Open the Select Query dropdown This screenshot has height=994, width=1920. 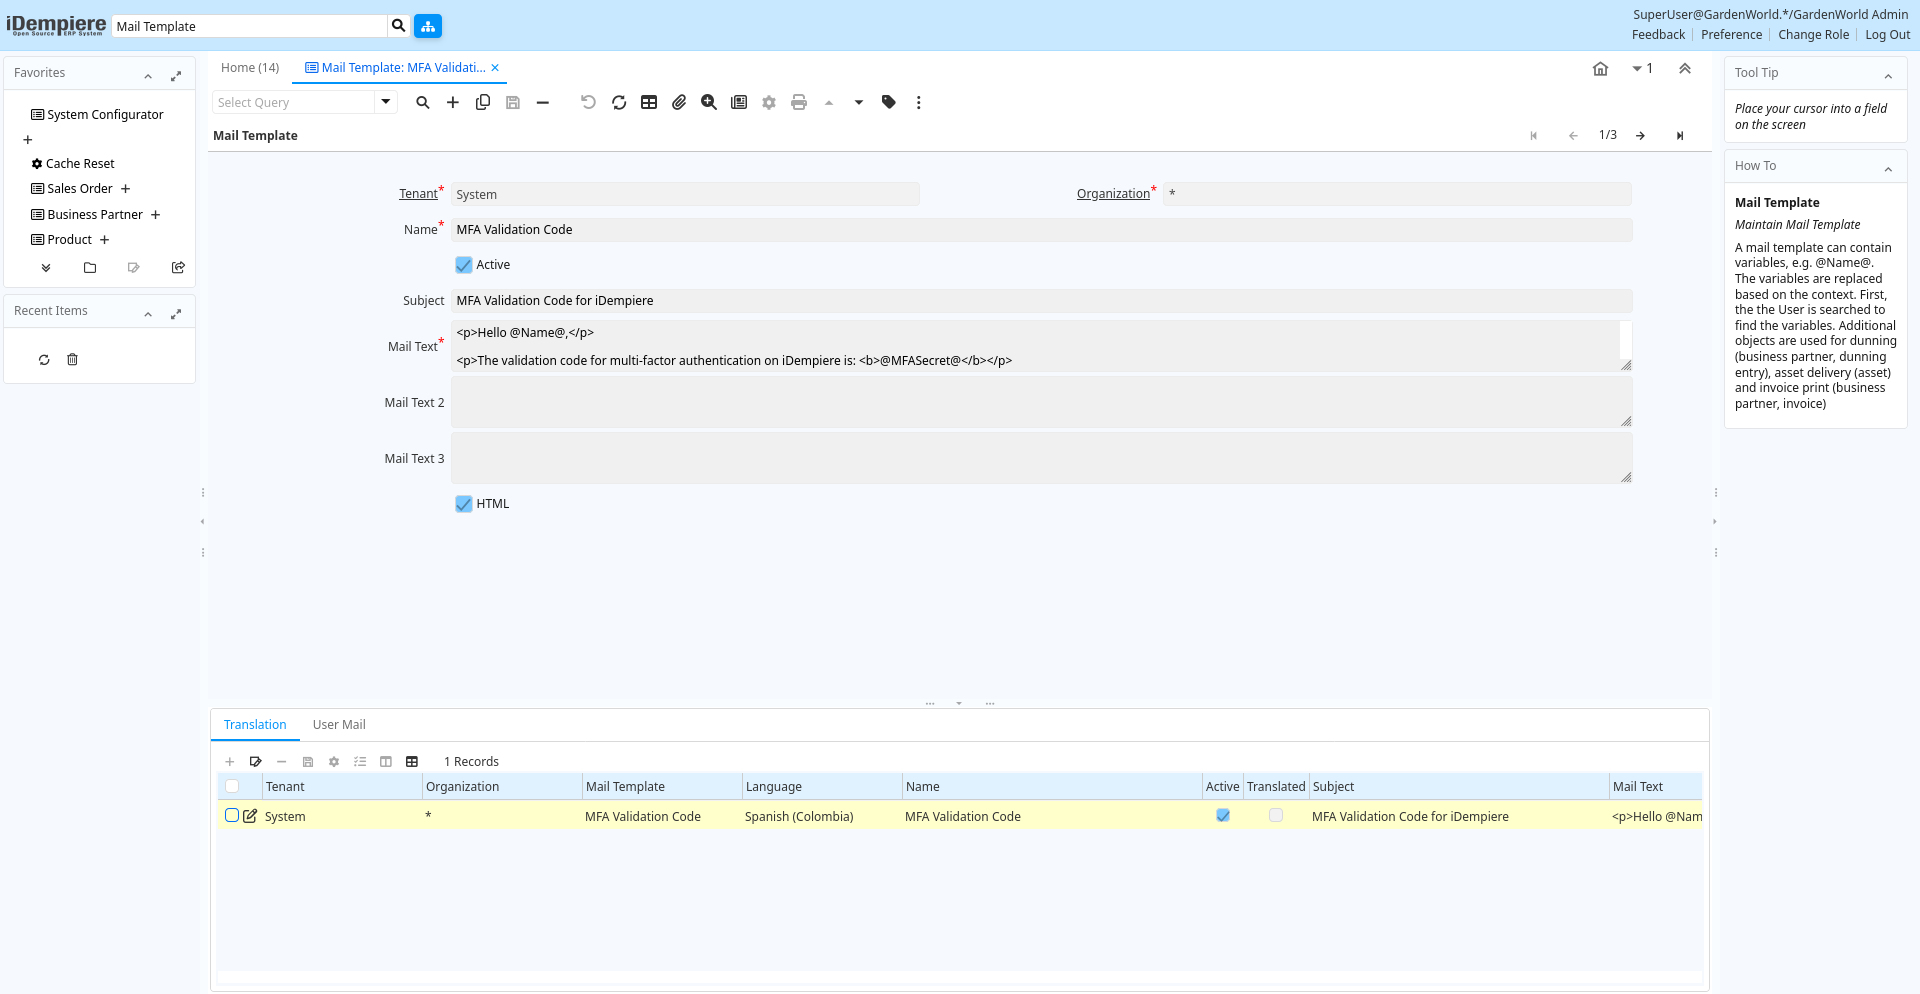pyautogui.click(x=386, y=102)
